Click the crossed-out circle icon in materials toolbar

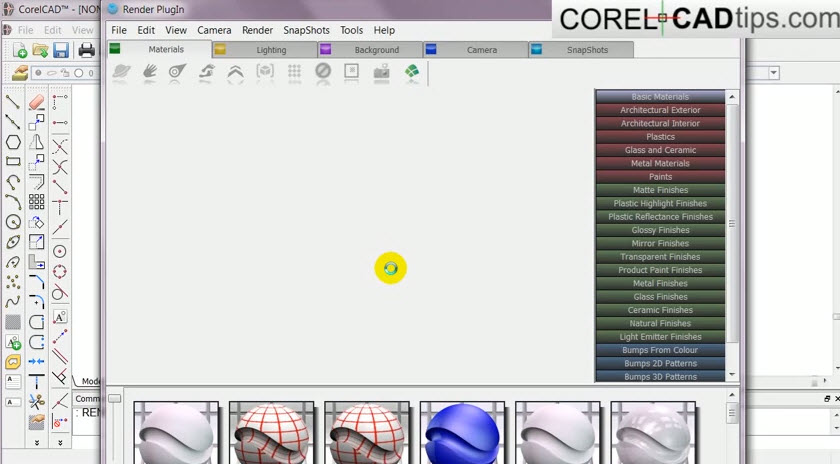click(323, 71)
